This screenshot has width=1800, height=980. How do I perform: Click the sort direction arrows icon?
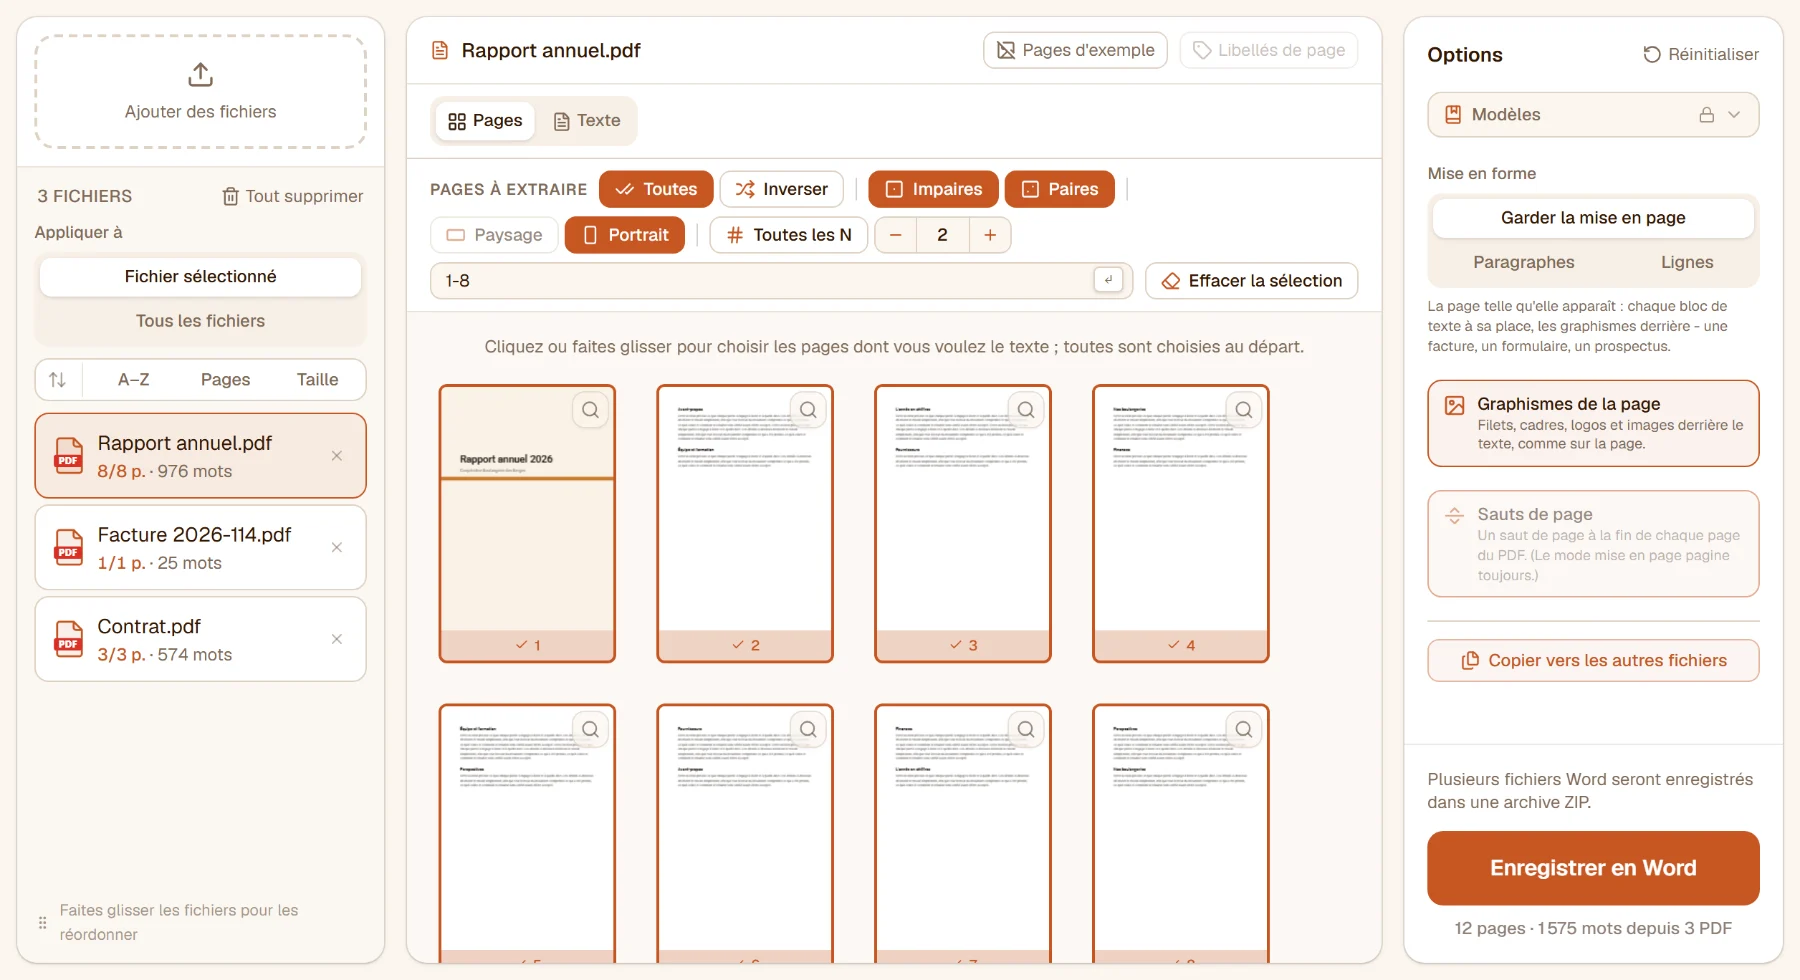(x=58, y=380)
